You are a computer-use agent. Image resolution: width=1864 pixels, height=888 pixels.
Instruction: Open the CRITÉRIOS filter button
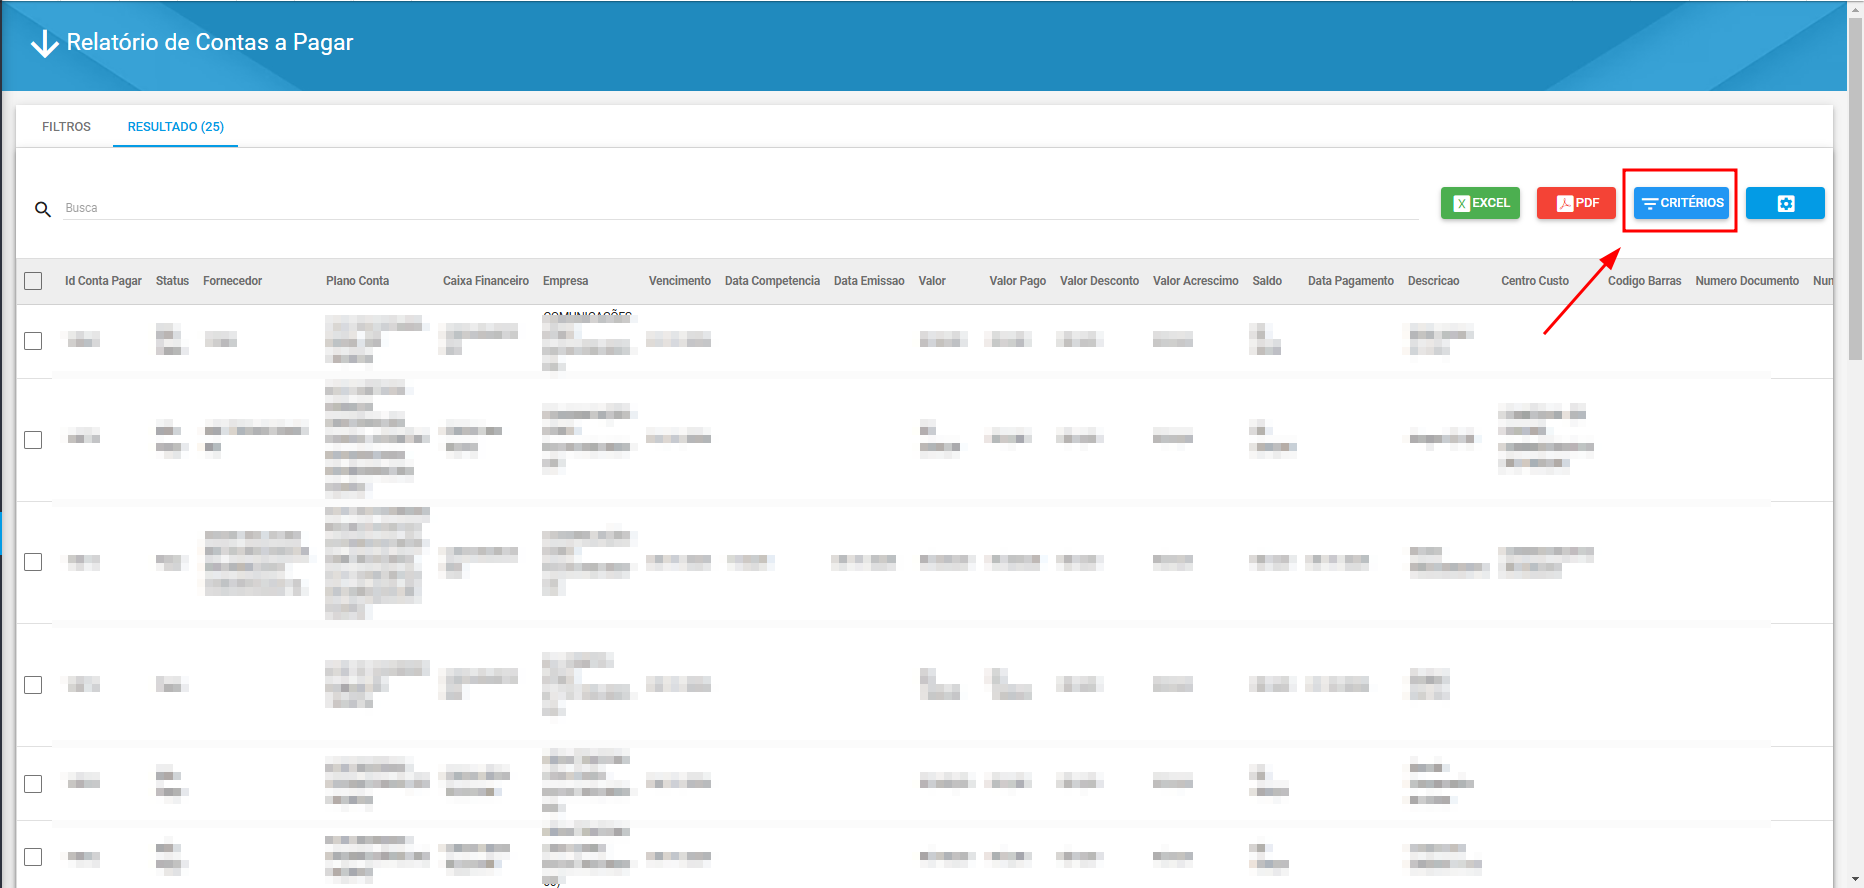click(x=1681, y=203)
